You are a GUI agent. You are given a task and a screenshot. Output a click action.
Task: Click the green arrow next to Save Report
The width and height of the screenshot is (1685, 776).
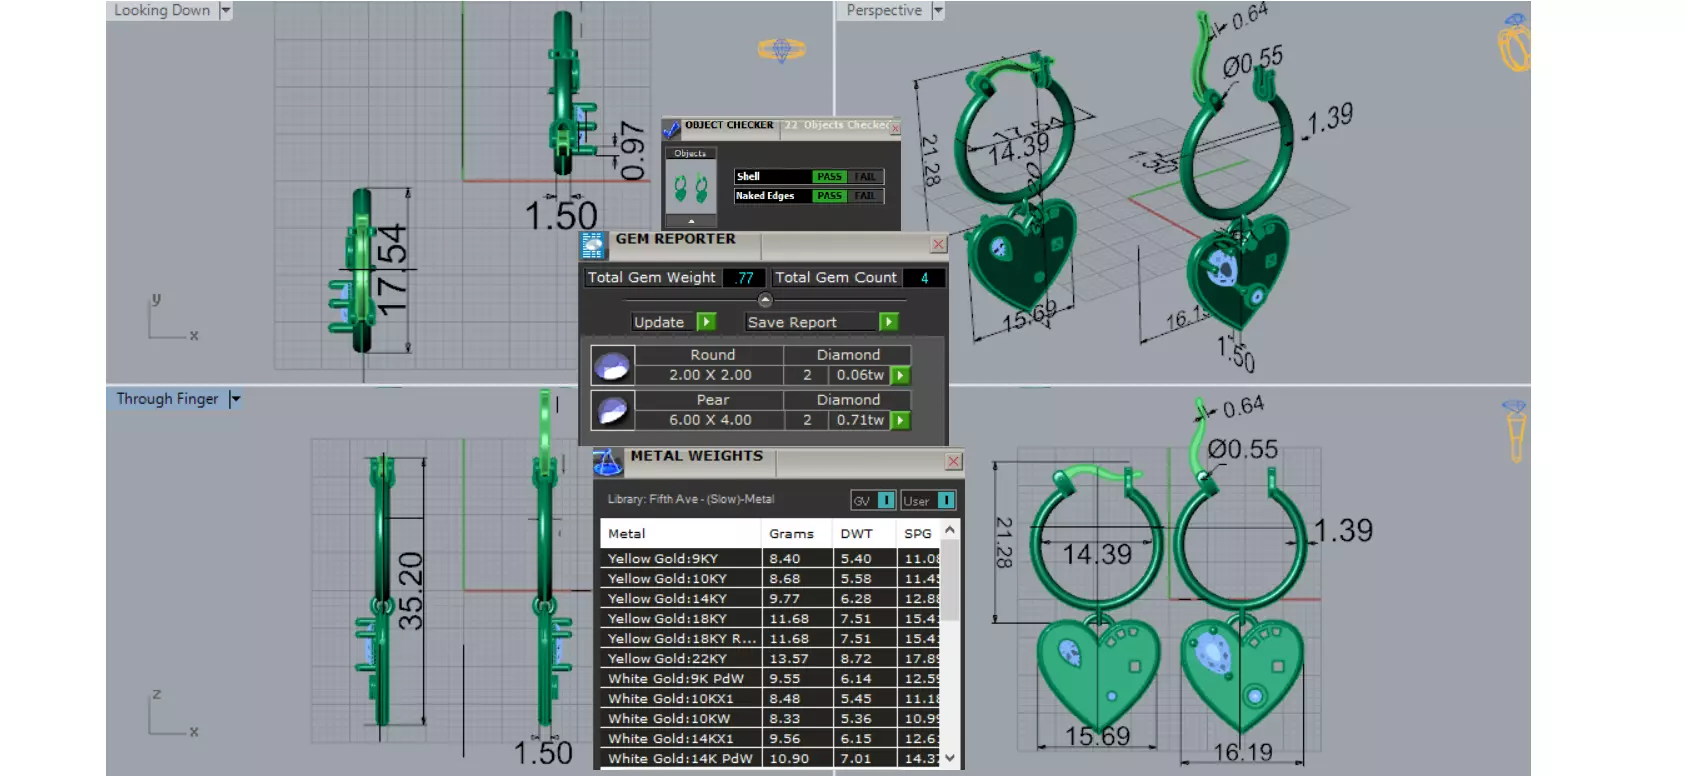tap(889, 322)
